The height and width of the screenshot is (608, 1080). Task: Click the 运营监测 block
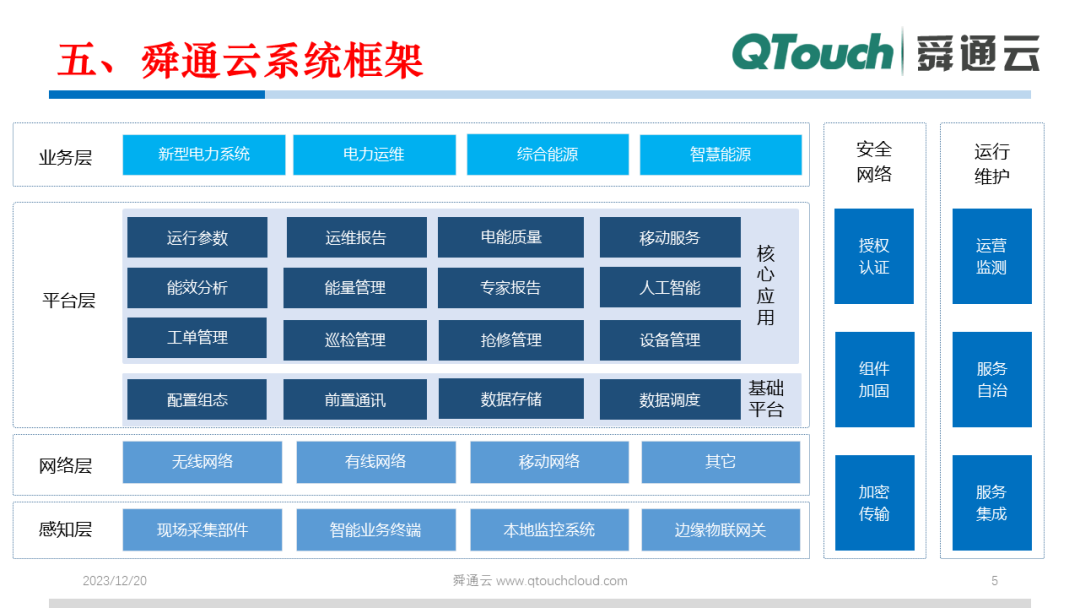coord(992,256)
